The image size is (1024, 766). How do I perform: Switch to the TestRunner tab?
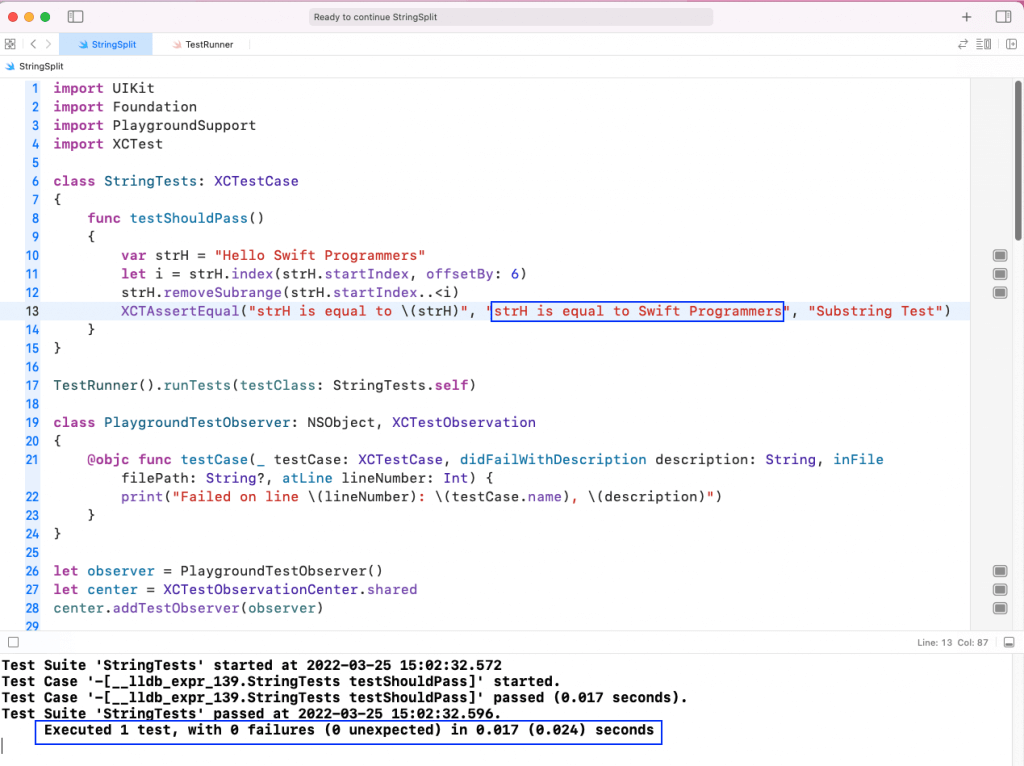coord(205,44)
